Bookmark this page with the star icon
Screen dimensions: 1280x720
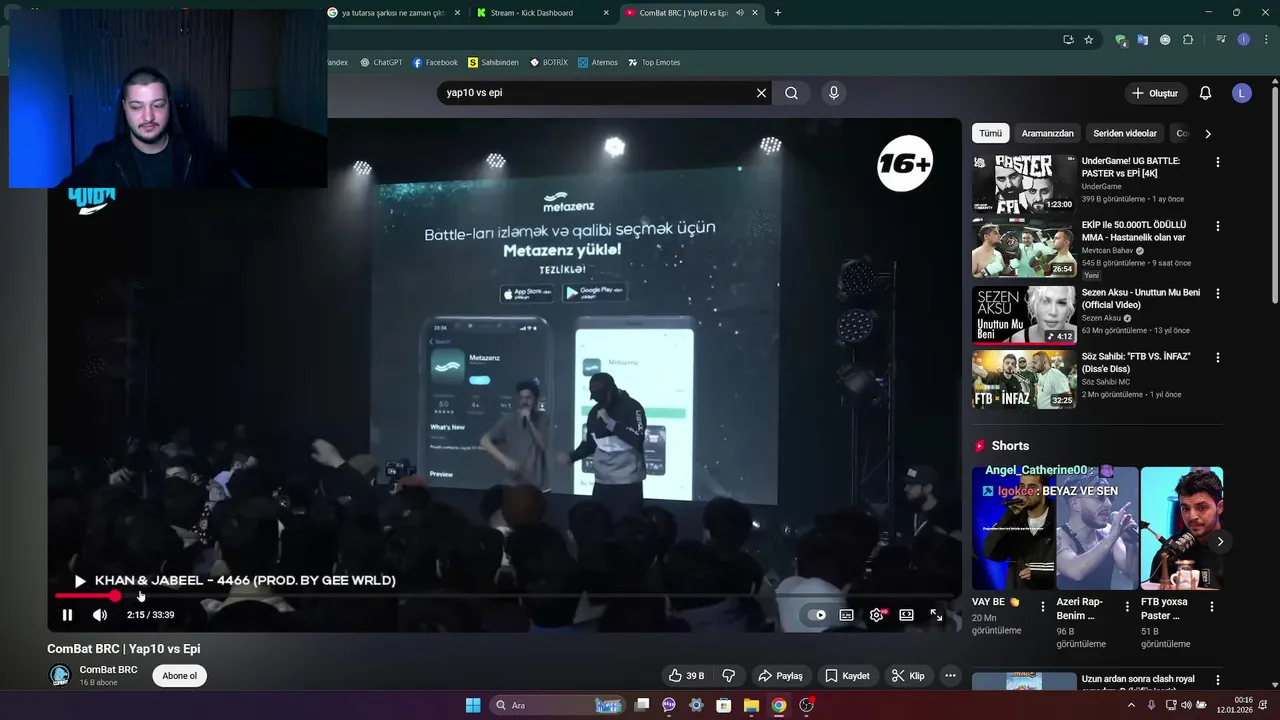pos(1089,40)
